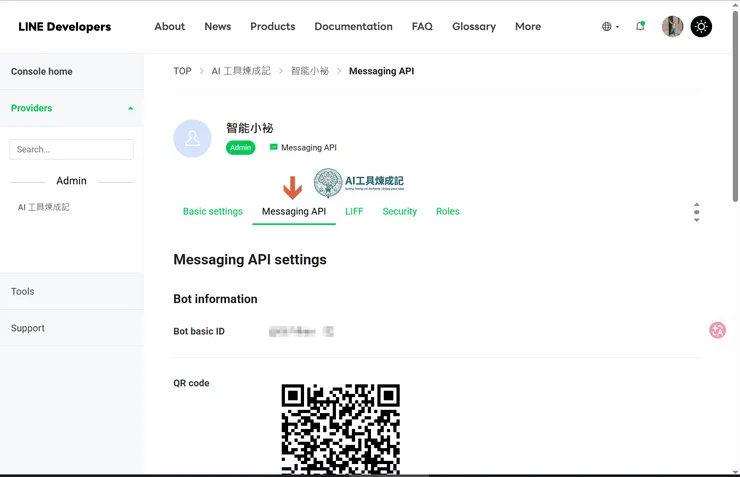Switch to the LIFF tab

tap(354, 211)
